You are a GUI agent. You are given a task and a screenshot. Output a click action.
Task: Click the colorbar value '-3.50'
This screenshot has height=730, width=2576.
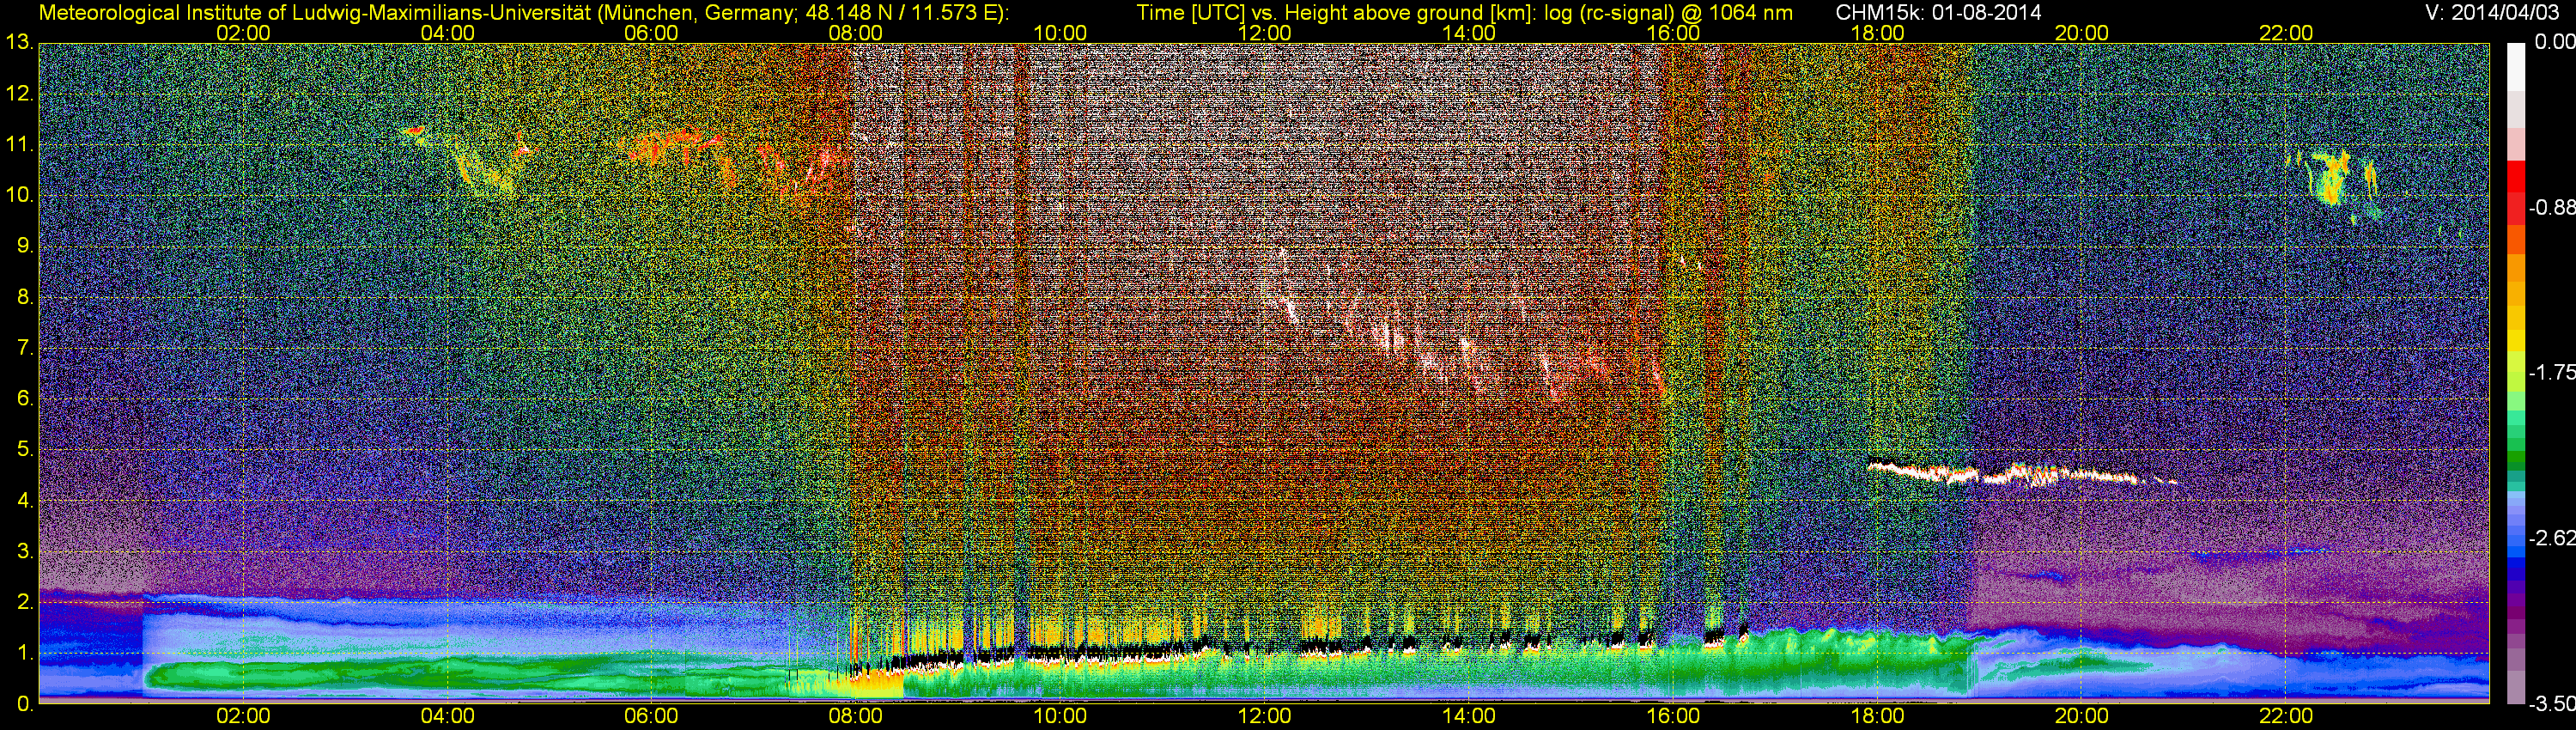(2552, 704)
